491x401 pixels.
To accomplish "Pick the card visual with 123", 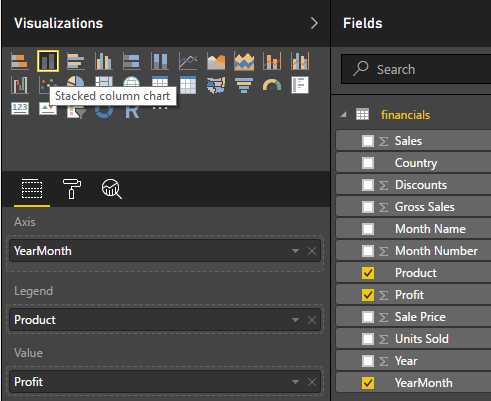I will [20, 108].
